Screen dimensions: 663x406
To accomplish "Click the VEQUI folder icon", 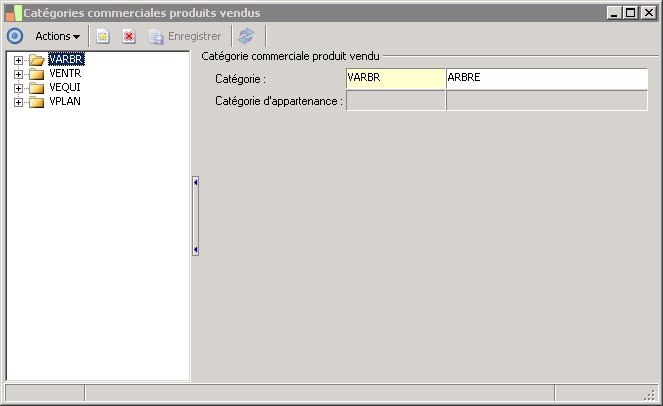I will 37,88.
